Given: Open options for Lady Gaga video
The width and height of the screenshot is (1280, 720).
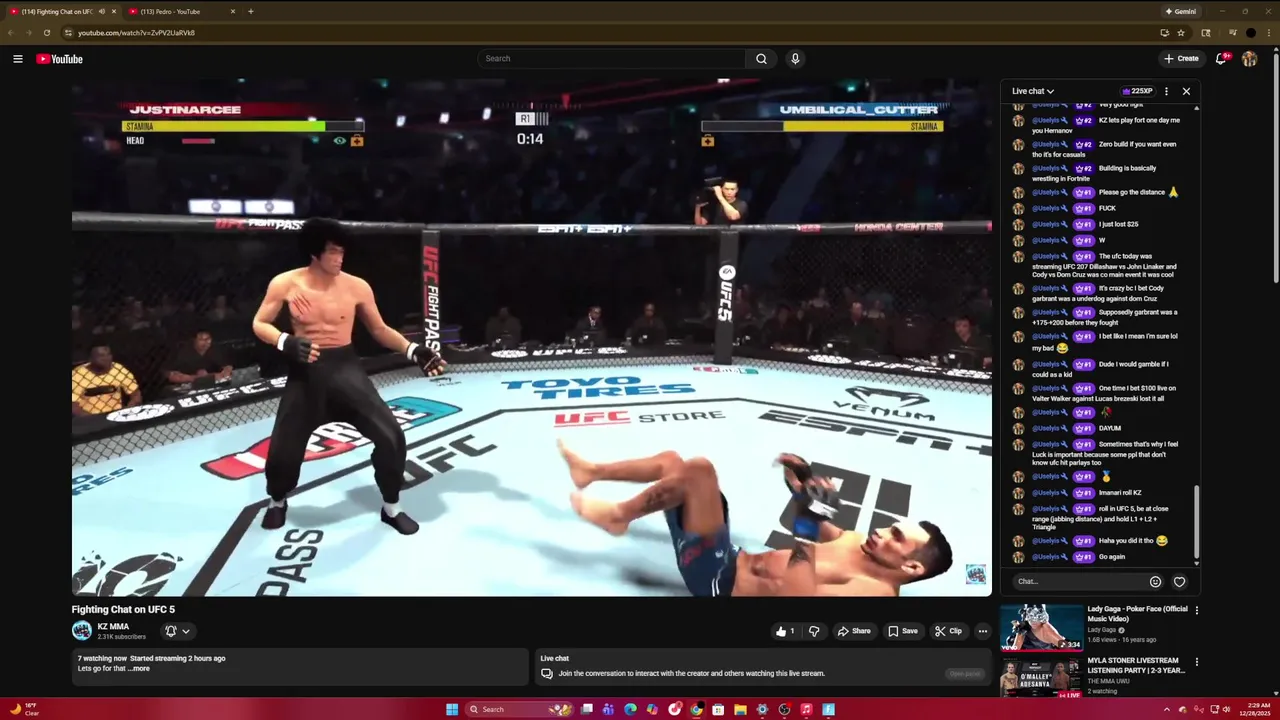Looking at the screenshot, I should pos(1196,610).
